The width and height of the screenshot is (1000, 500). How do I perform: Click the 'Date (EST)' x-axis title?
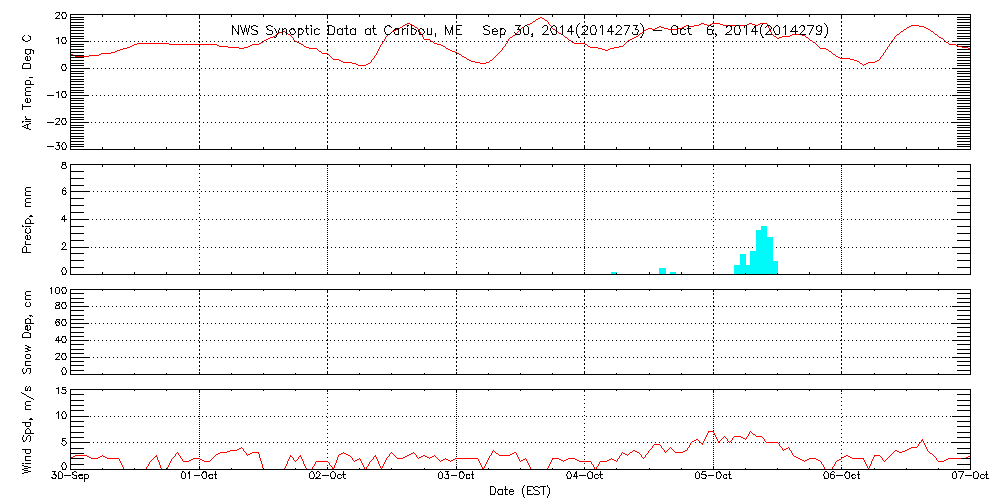pos(519,491)
